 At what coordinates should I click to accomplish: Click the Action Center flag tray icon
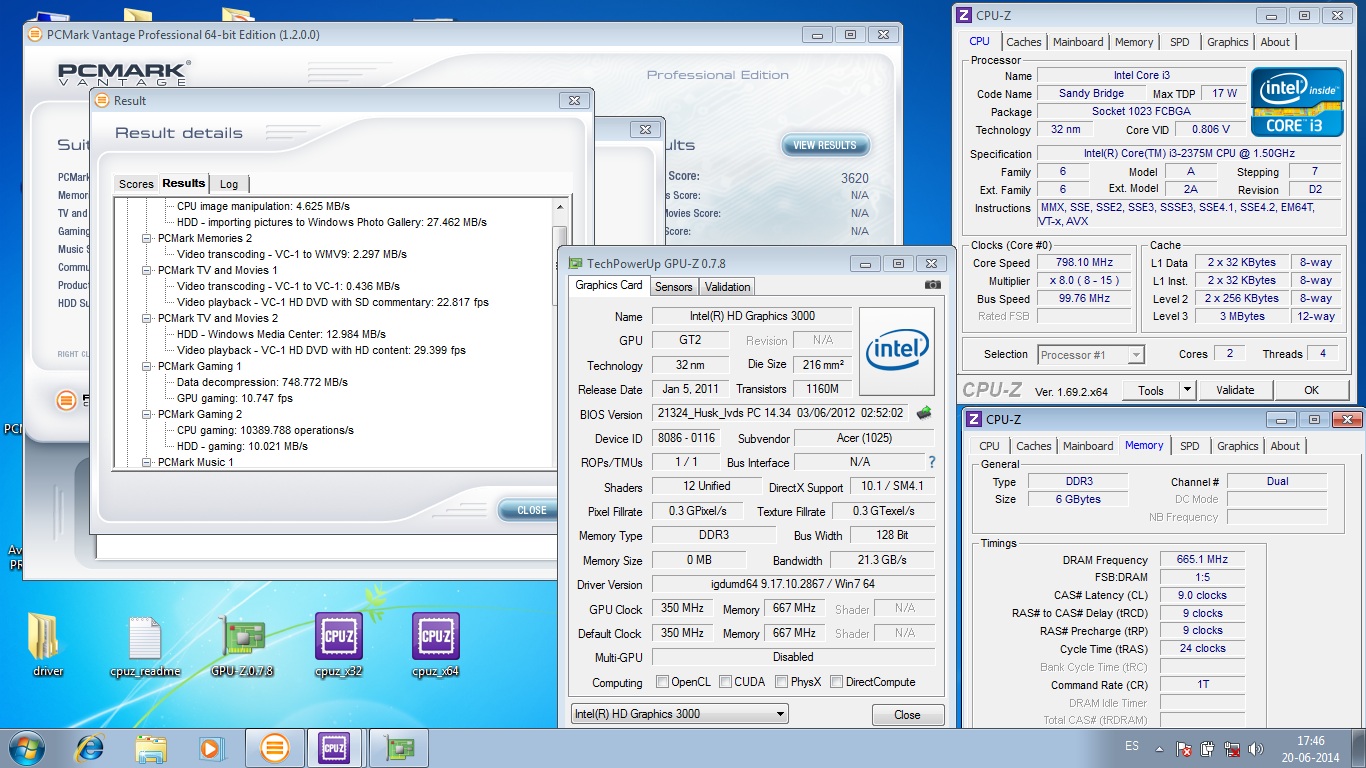coord(1183,748)
